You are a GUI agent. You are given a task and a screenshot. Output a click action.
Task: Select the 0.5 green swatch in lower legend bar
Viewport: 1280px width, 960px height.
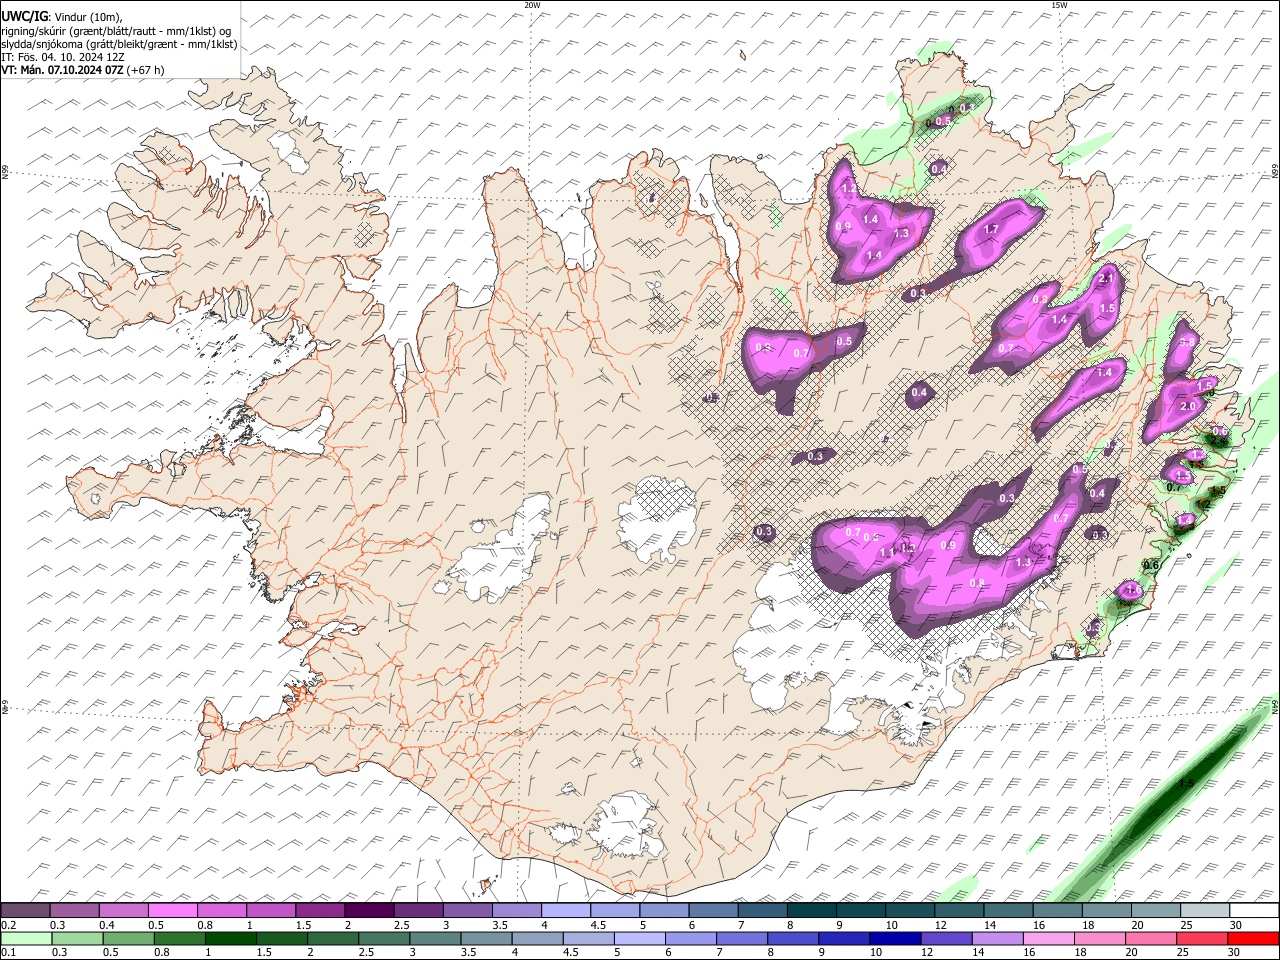tap(128, 938)
